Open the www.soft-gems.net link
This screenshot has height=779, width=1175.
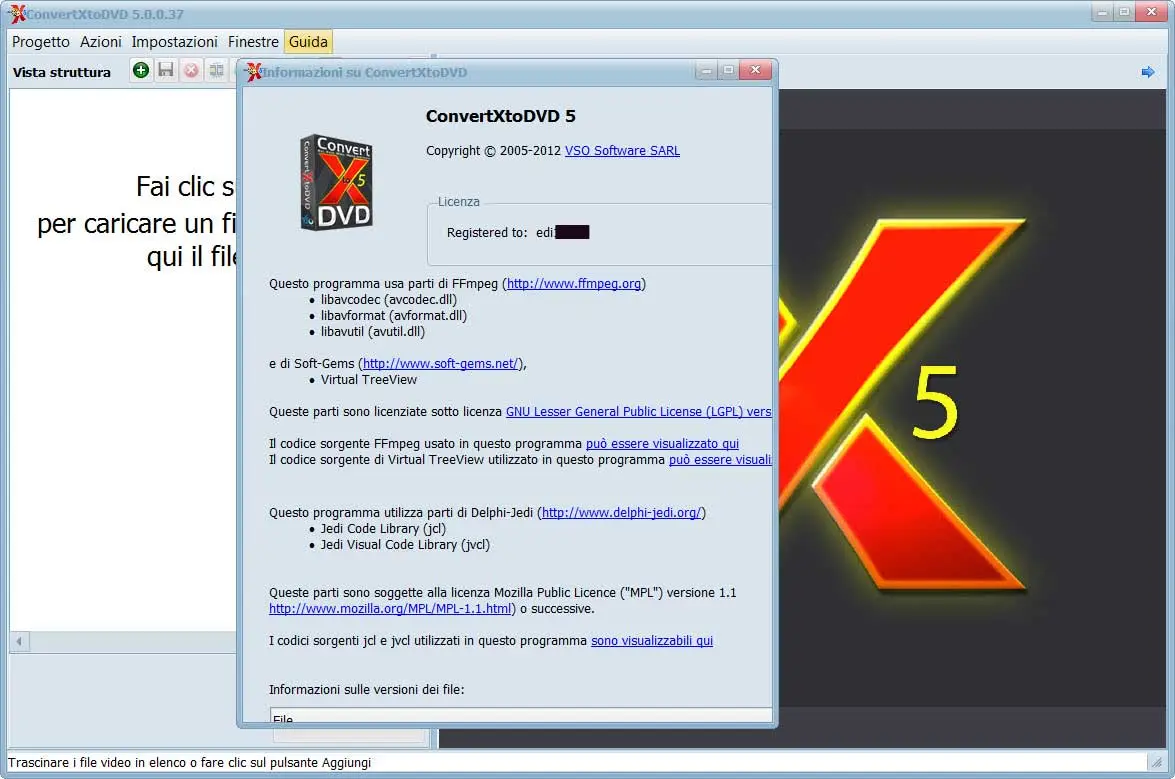(x=441, y=363)
